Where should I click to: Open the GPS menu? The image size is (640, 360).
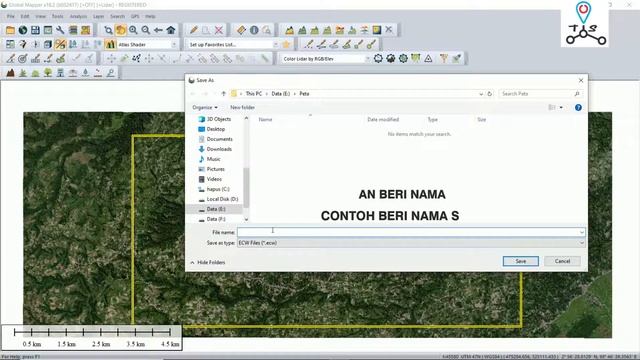(x=135, y=16)
